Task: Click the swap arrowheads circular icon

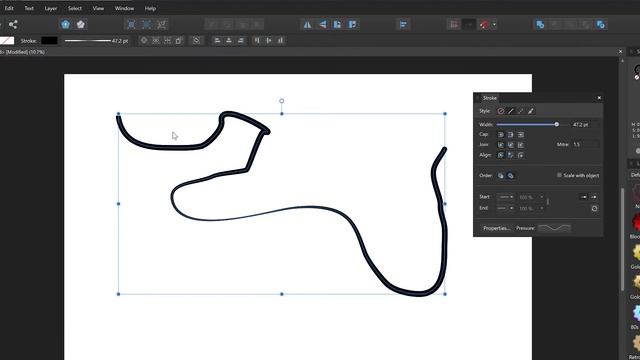Action: pos(594,209)
